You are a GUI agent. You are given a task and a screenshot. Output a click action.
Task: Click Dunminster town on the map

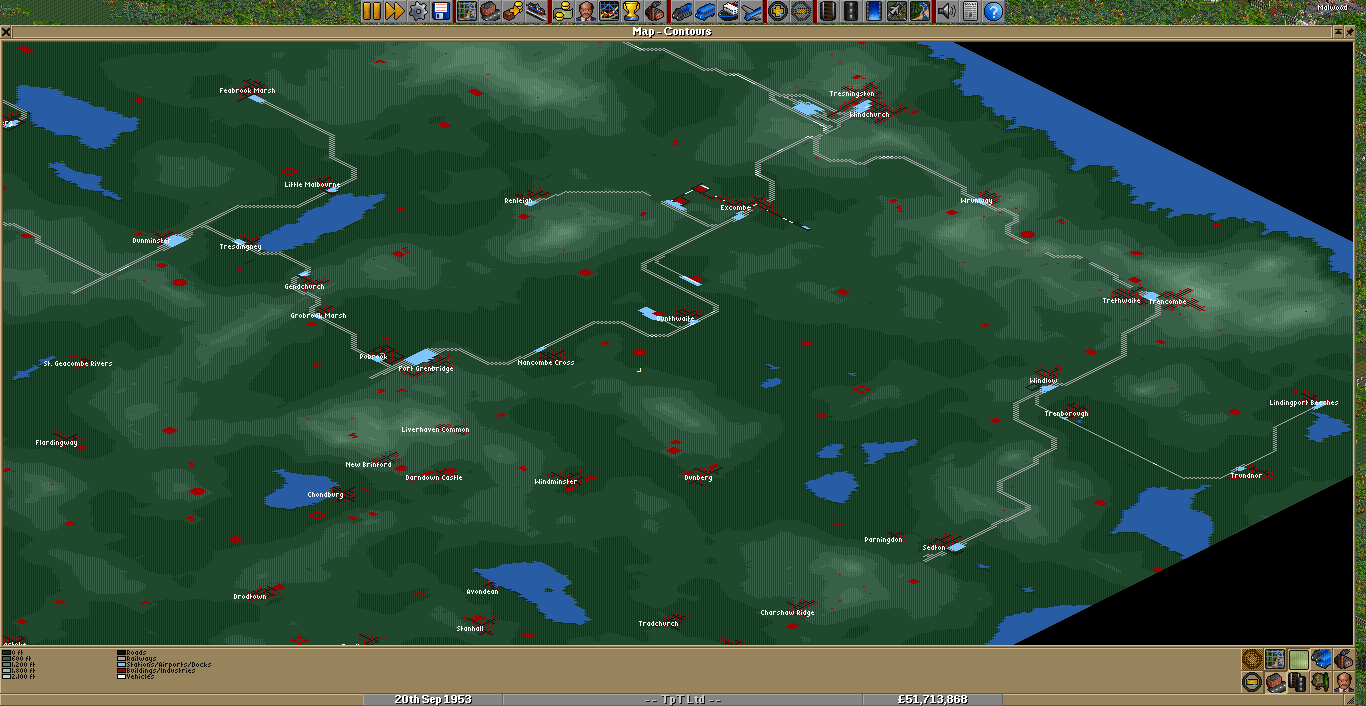[x=151, y=241]
